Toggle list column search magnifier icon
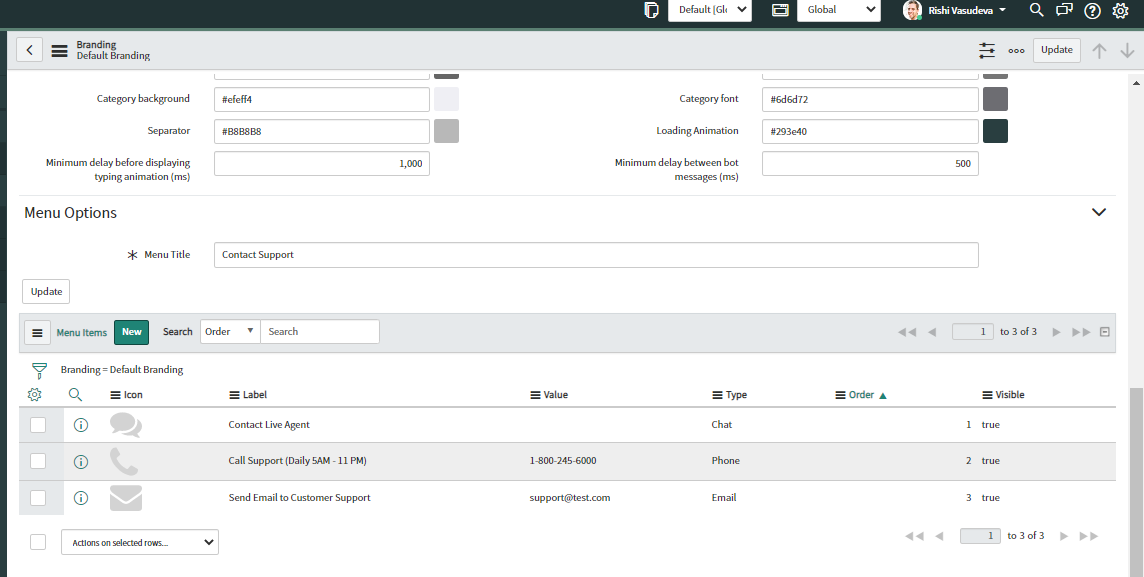Viewport: 1144px width, 577px height. pyautogui.click(x=75, y=395)
